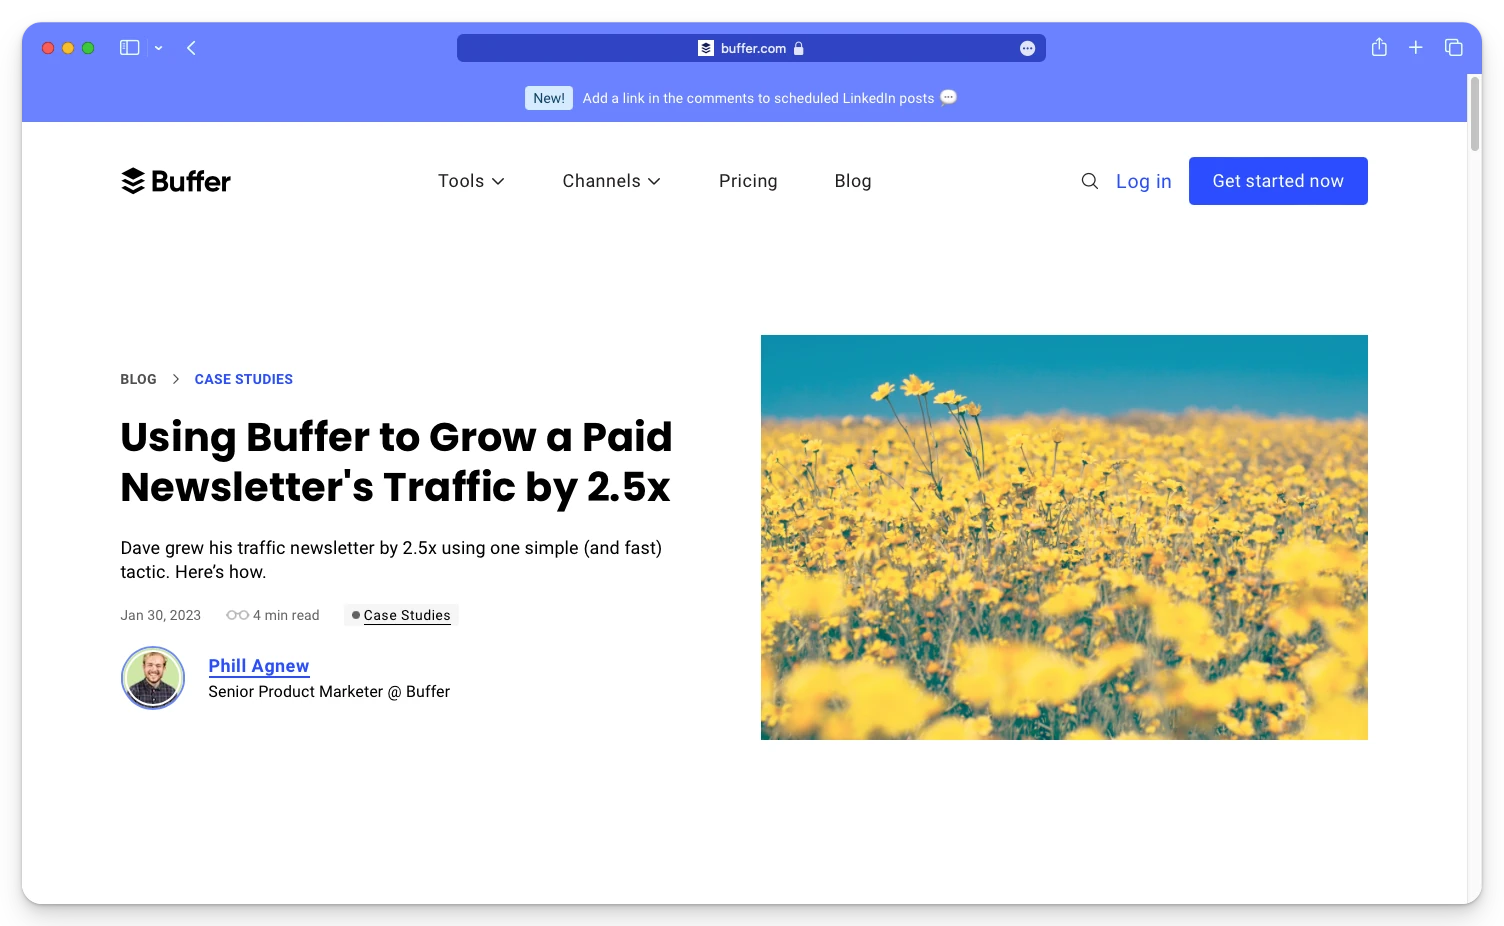Expand the Channels menu
Image resolution: width=1504 pixels, height=926 pixels.
(612, 181)
